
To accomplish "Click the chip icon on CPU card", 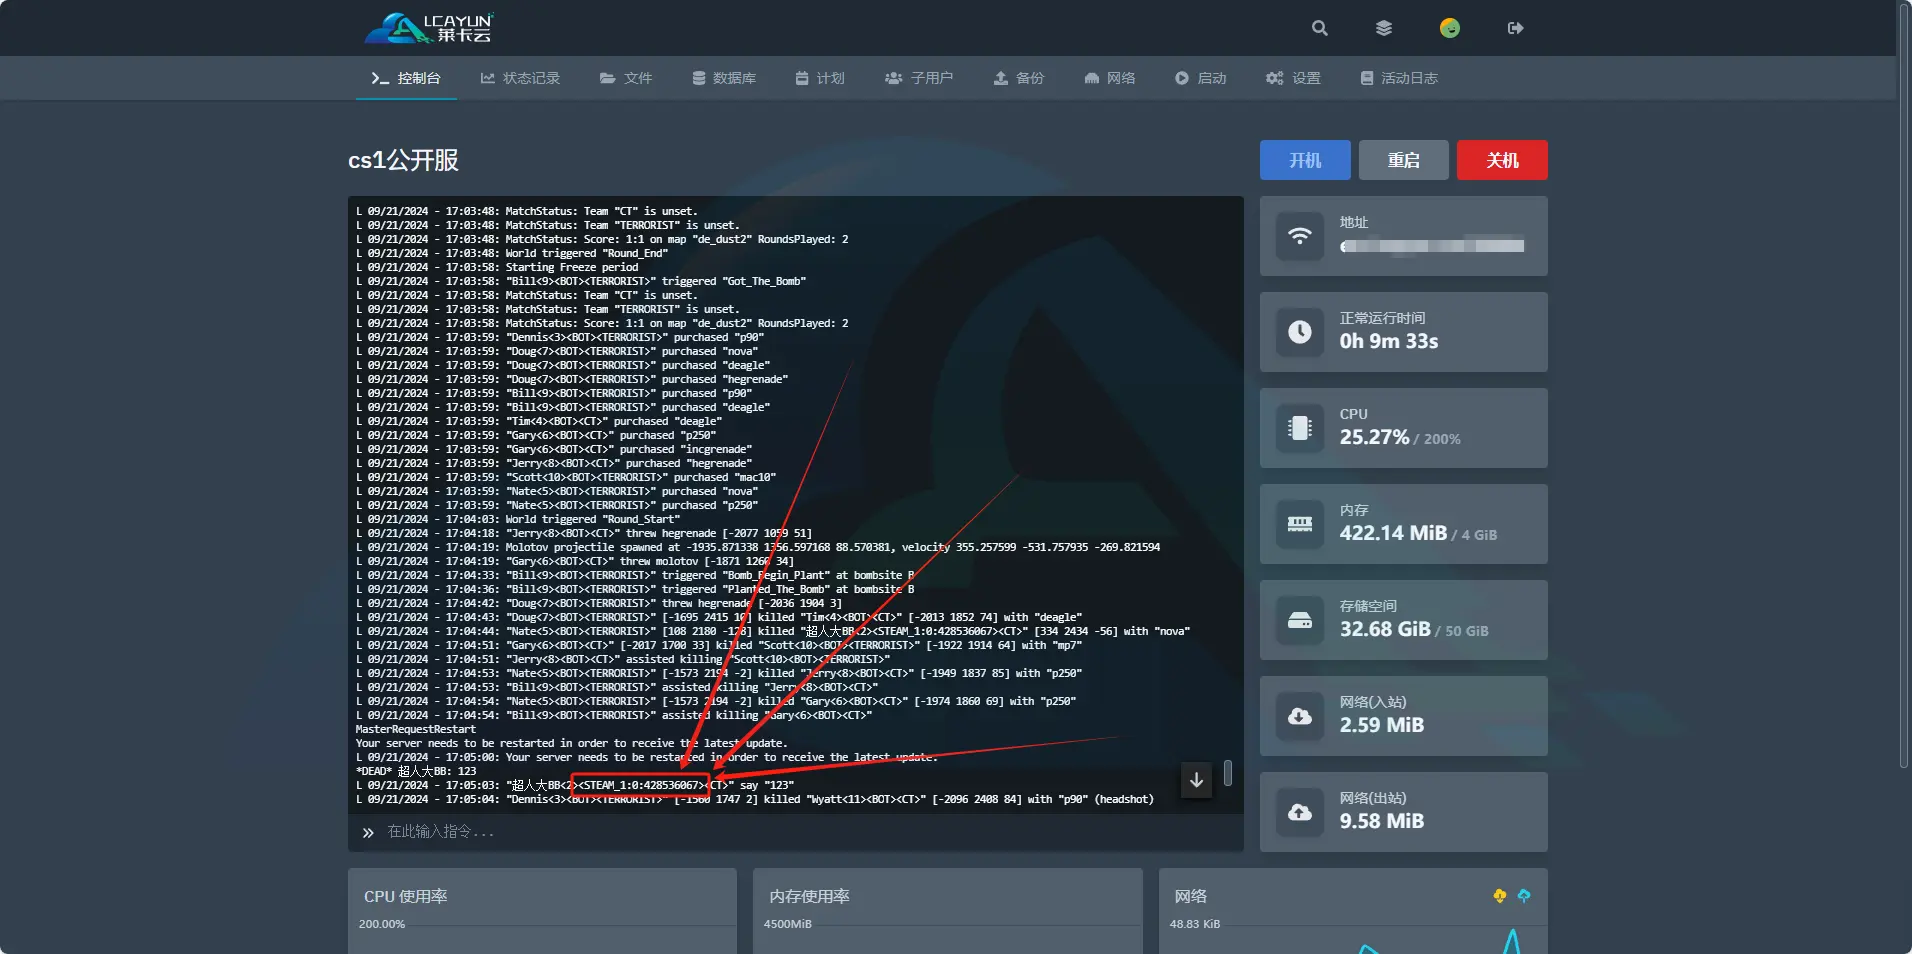I will (1300, 428).
